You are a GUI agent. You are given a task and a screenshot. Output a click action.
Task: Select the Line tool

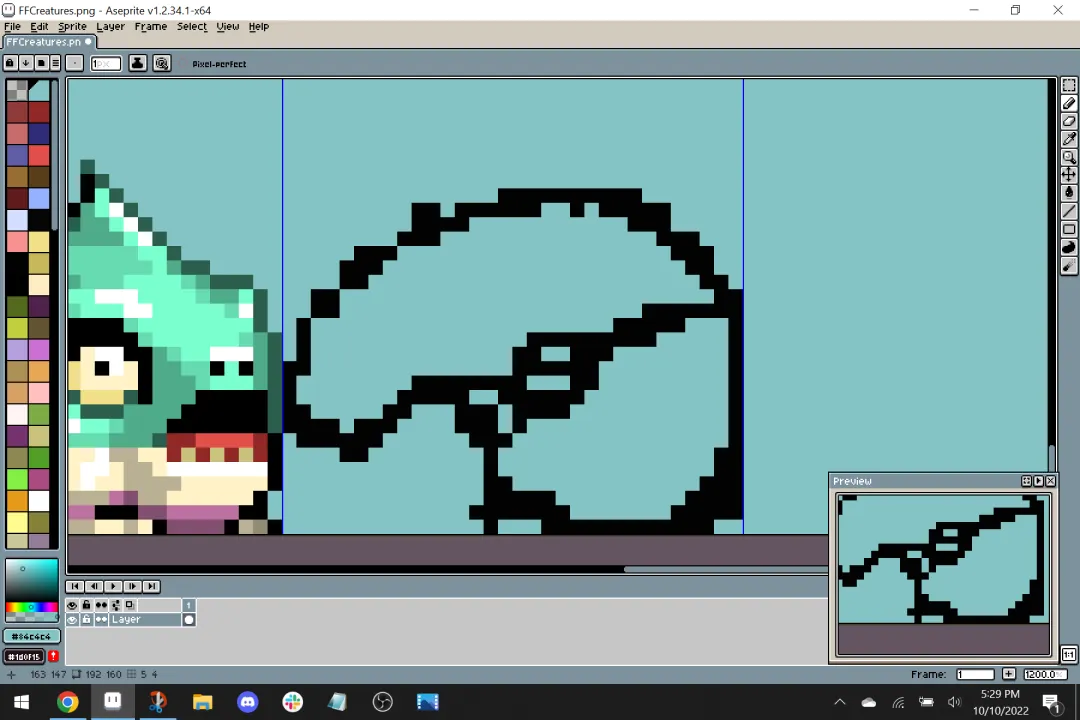tap(1068, 211)
